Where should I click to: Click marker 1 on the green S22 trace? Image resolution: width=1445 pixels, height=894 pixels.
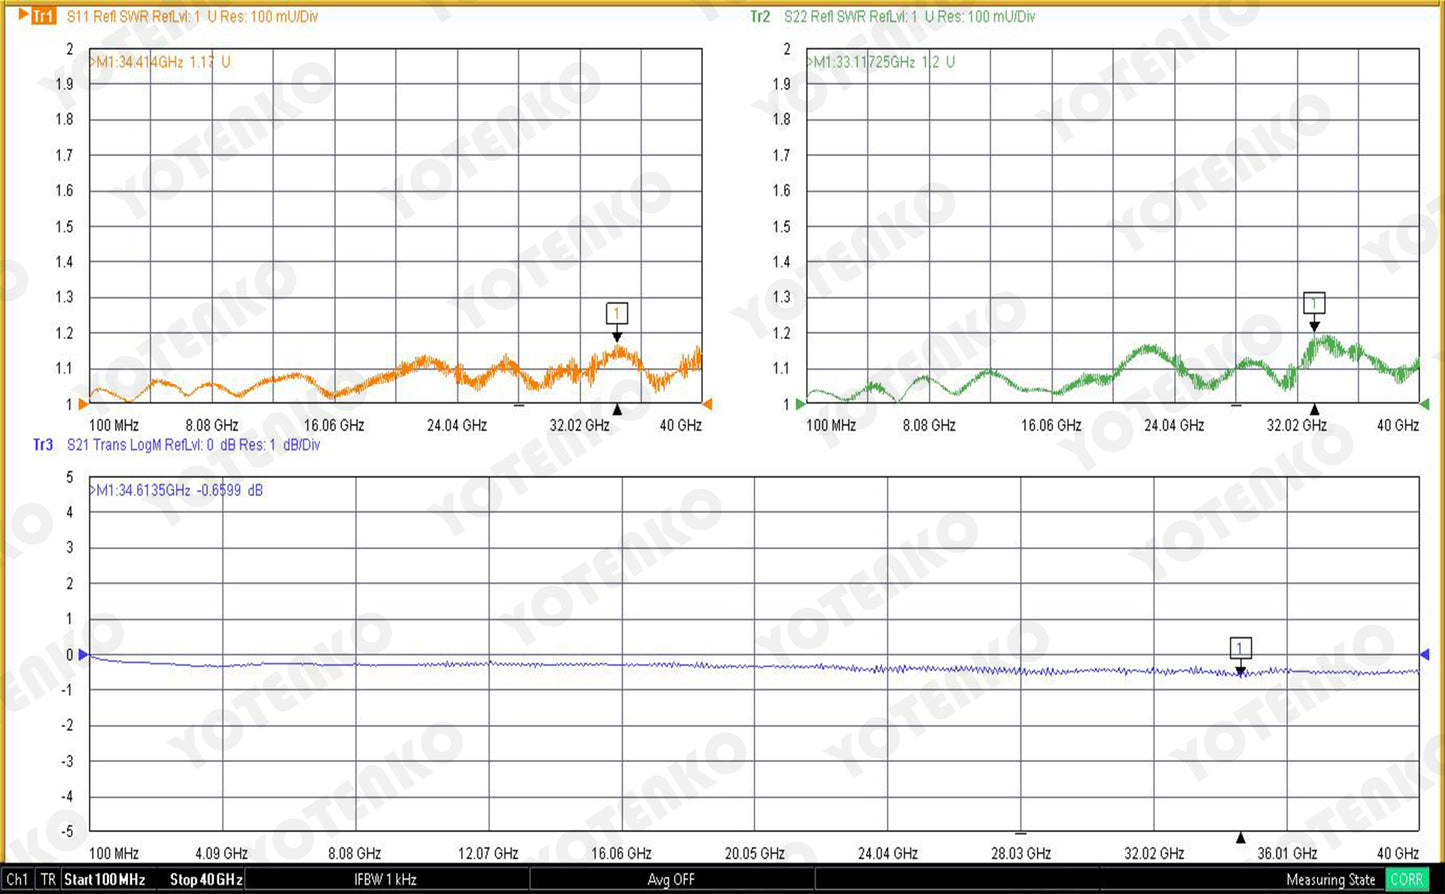pos(1314,303)
